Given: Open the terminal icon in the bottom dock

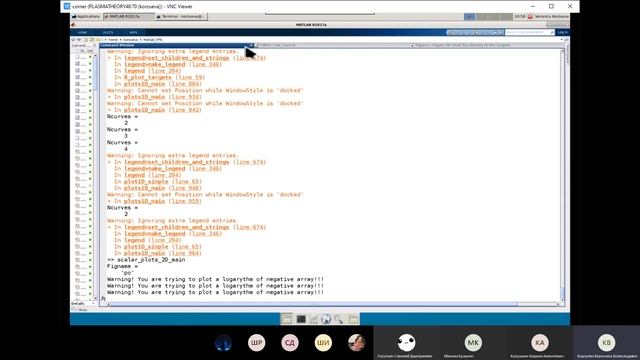Looking at the screenshot, I should point(301,319).
